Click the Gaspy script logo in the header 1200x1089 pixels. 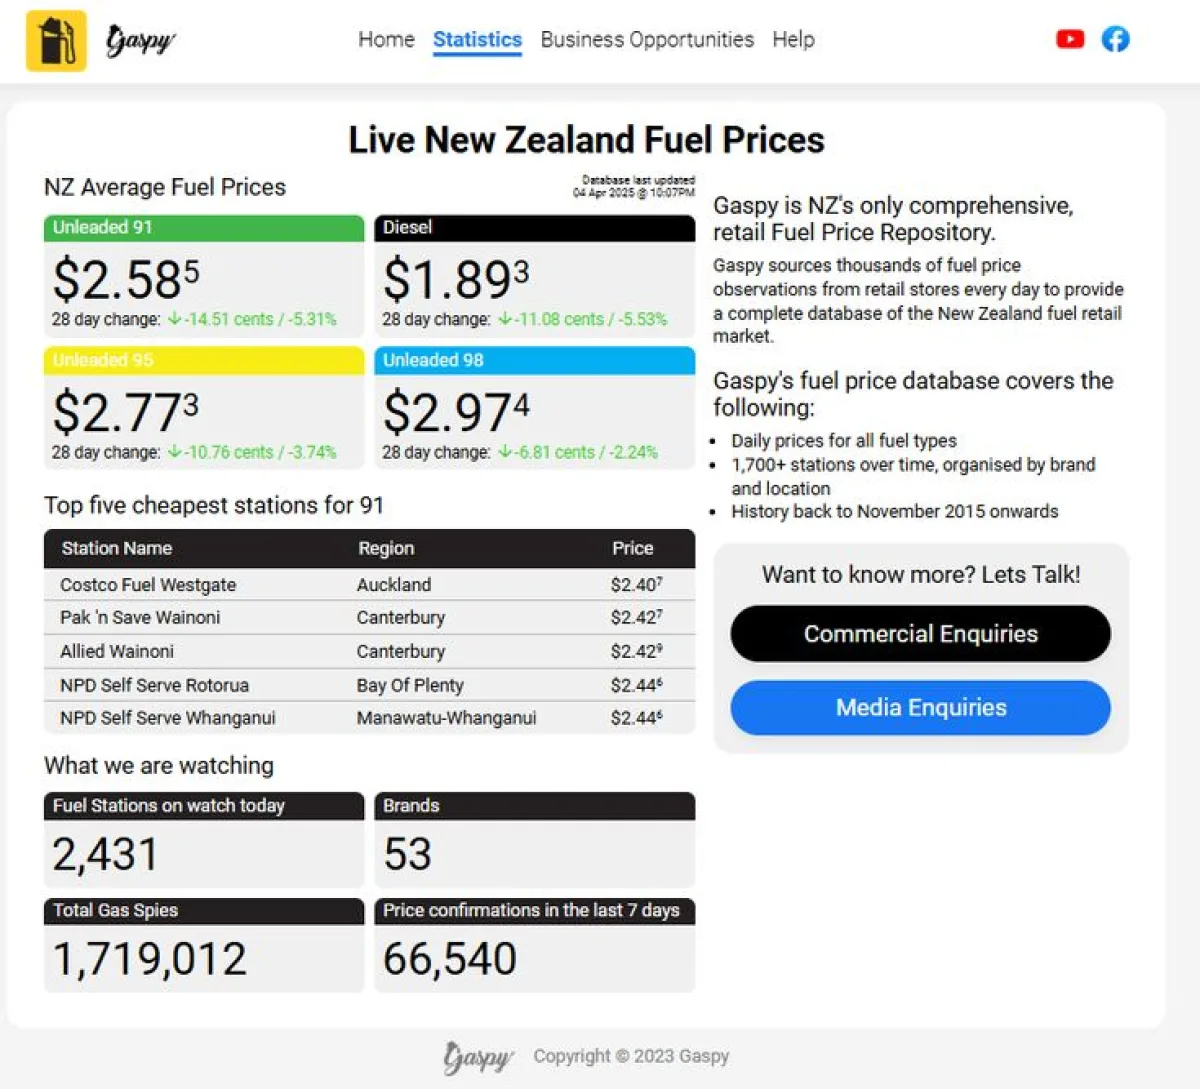[x=139, y=40]
